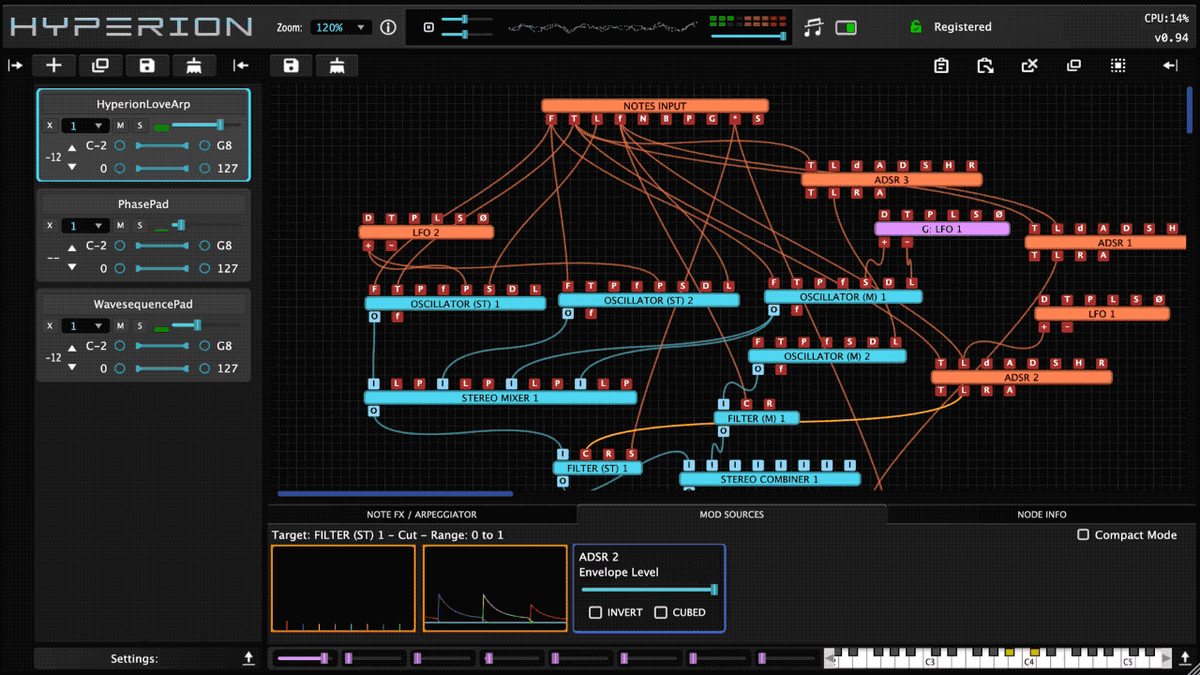Screen dimensions: 1200x675
Task: Select all nodes via the dotted square icon
Action: [x=1117, y=65]
